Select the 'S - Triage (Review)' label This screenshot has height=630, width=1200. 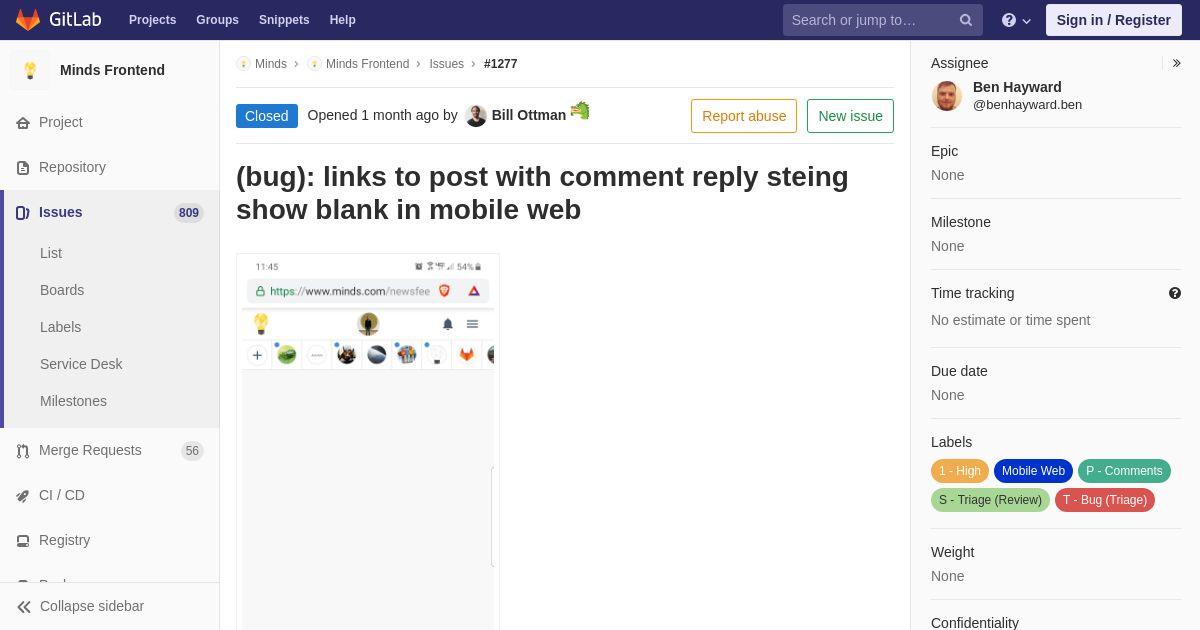990,500
